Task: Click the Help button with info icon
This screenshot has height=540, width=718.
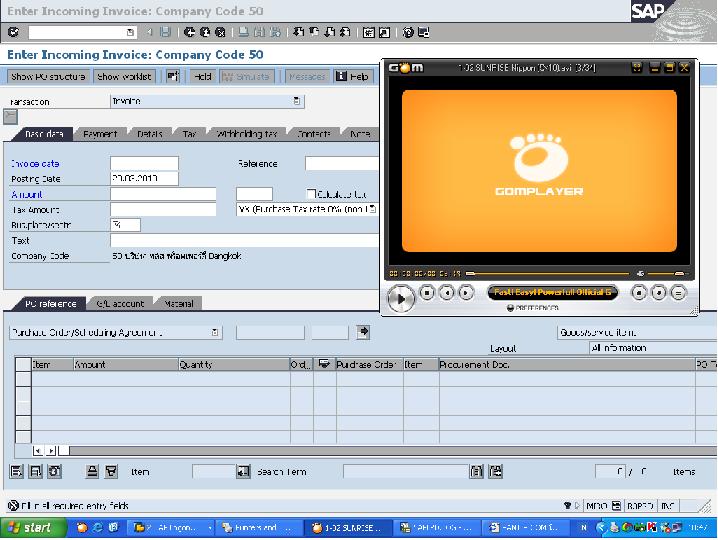Action: 353,76
